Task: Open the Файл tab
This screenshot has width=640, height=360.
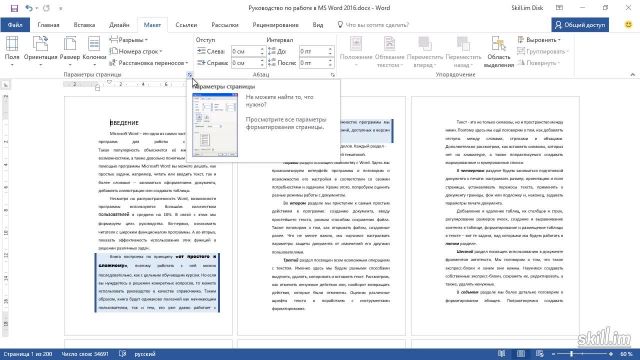Action: (x=15, y=25)
